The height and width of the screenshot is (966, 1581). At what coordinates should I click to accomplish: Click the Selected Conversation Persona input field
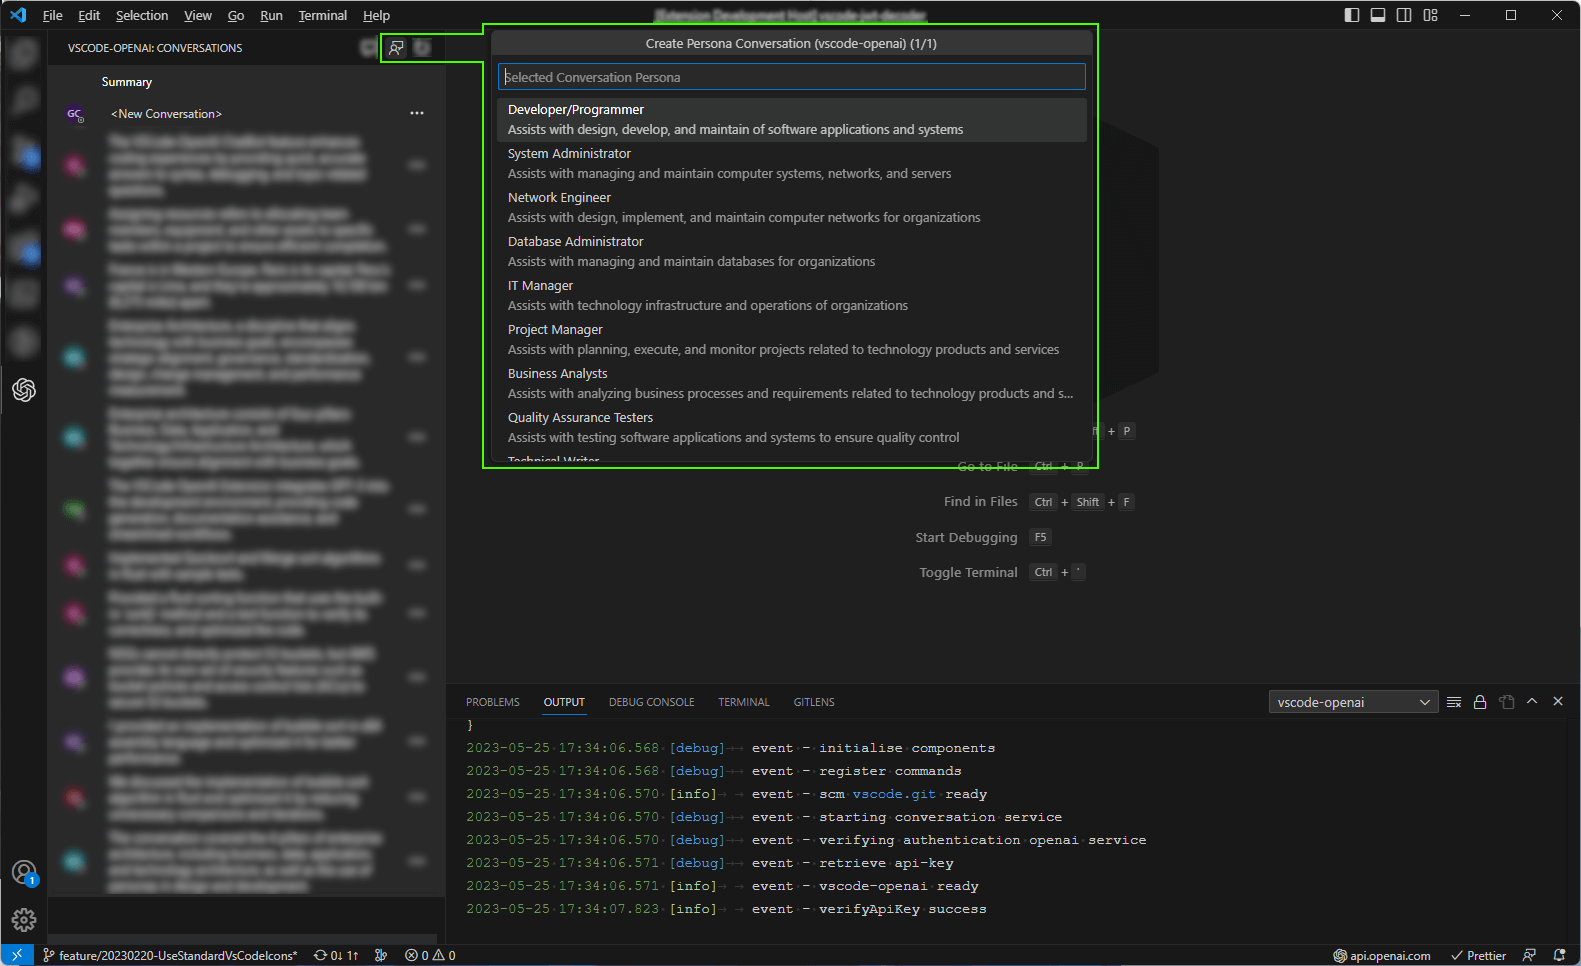click(x=792, y=77)
